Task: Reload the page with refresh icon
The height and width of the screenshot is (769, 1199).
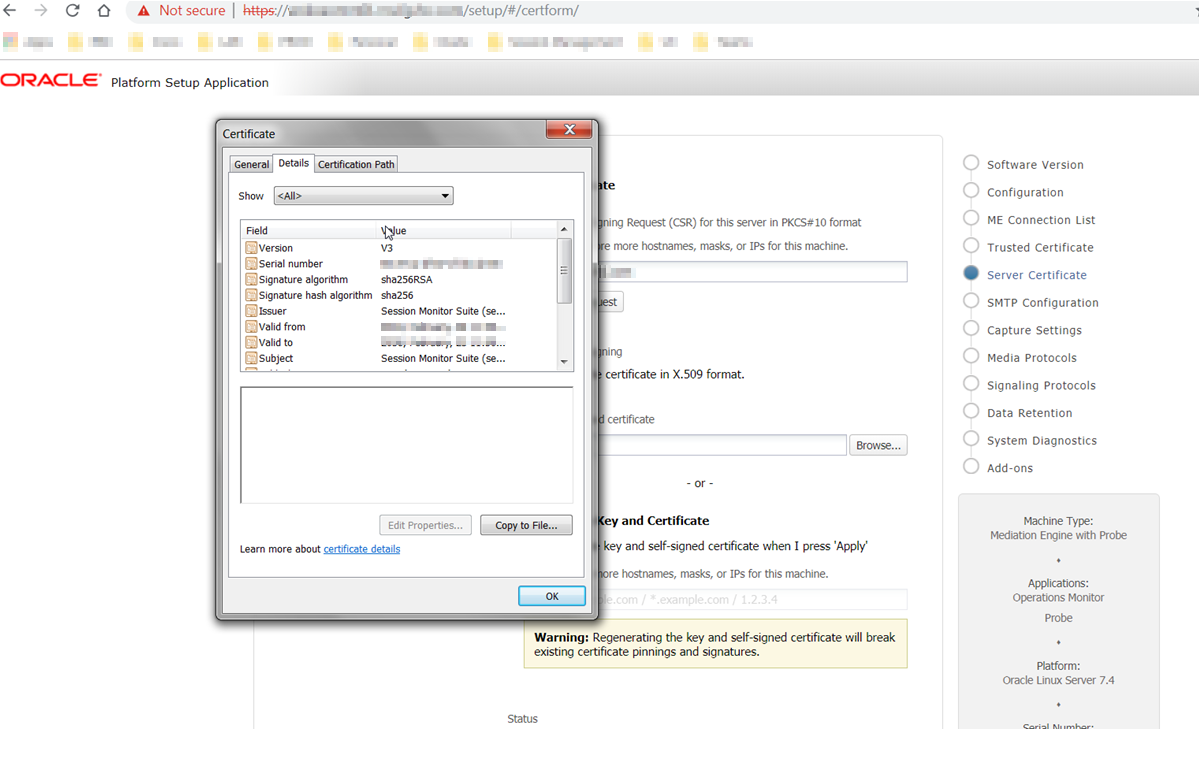Action: pos(72,11)
